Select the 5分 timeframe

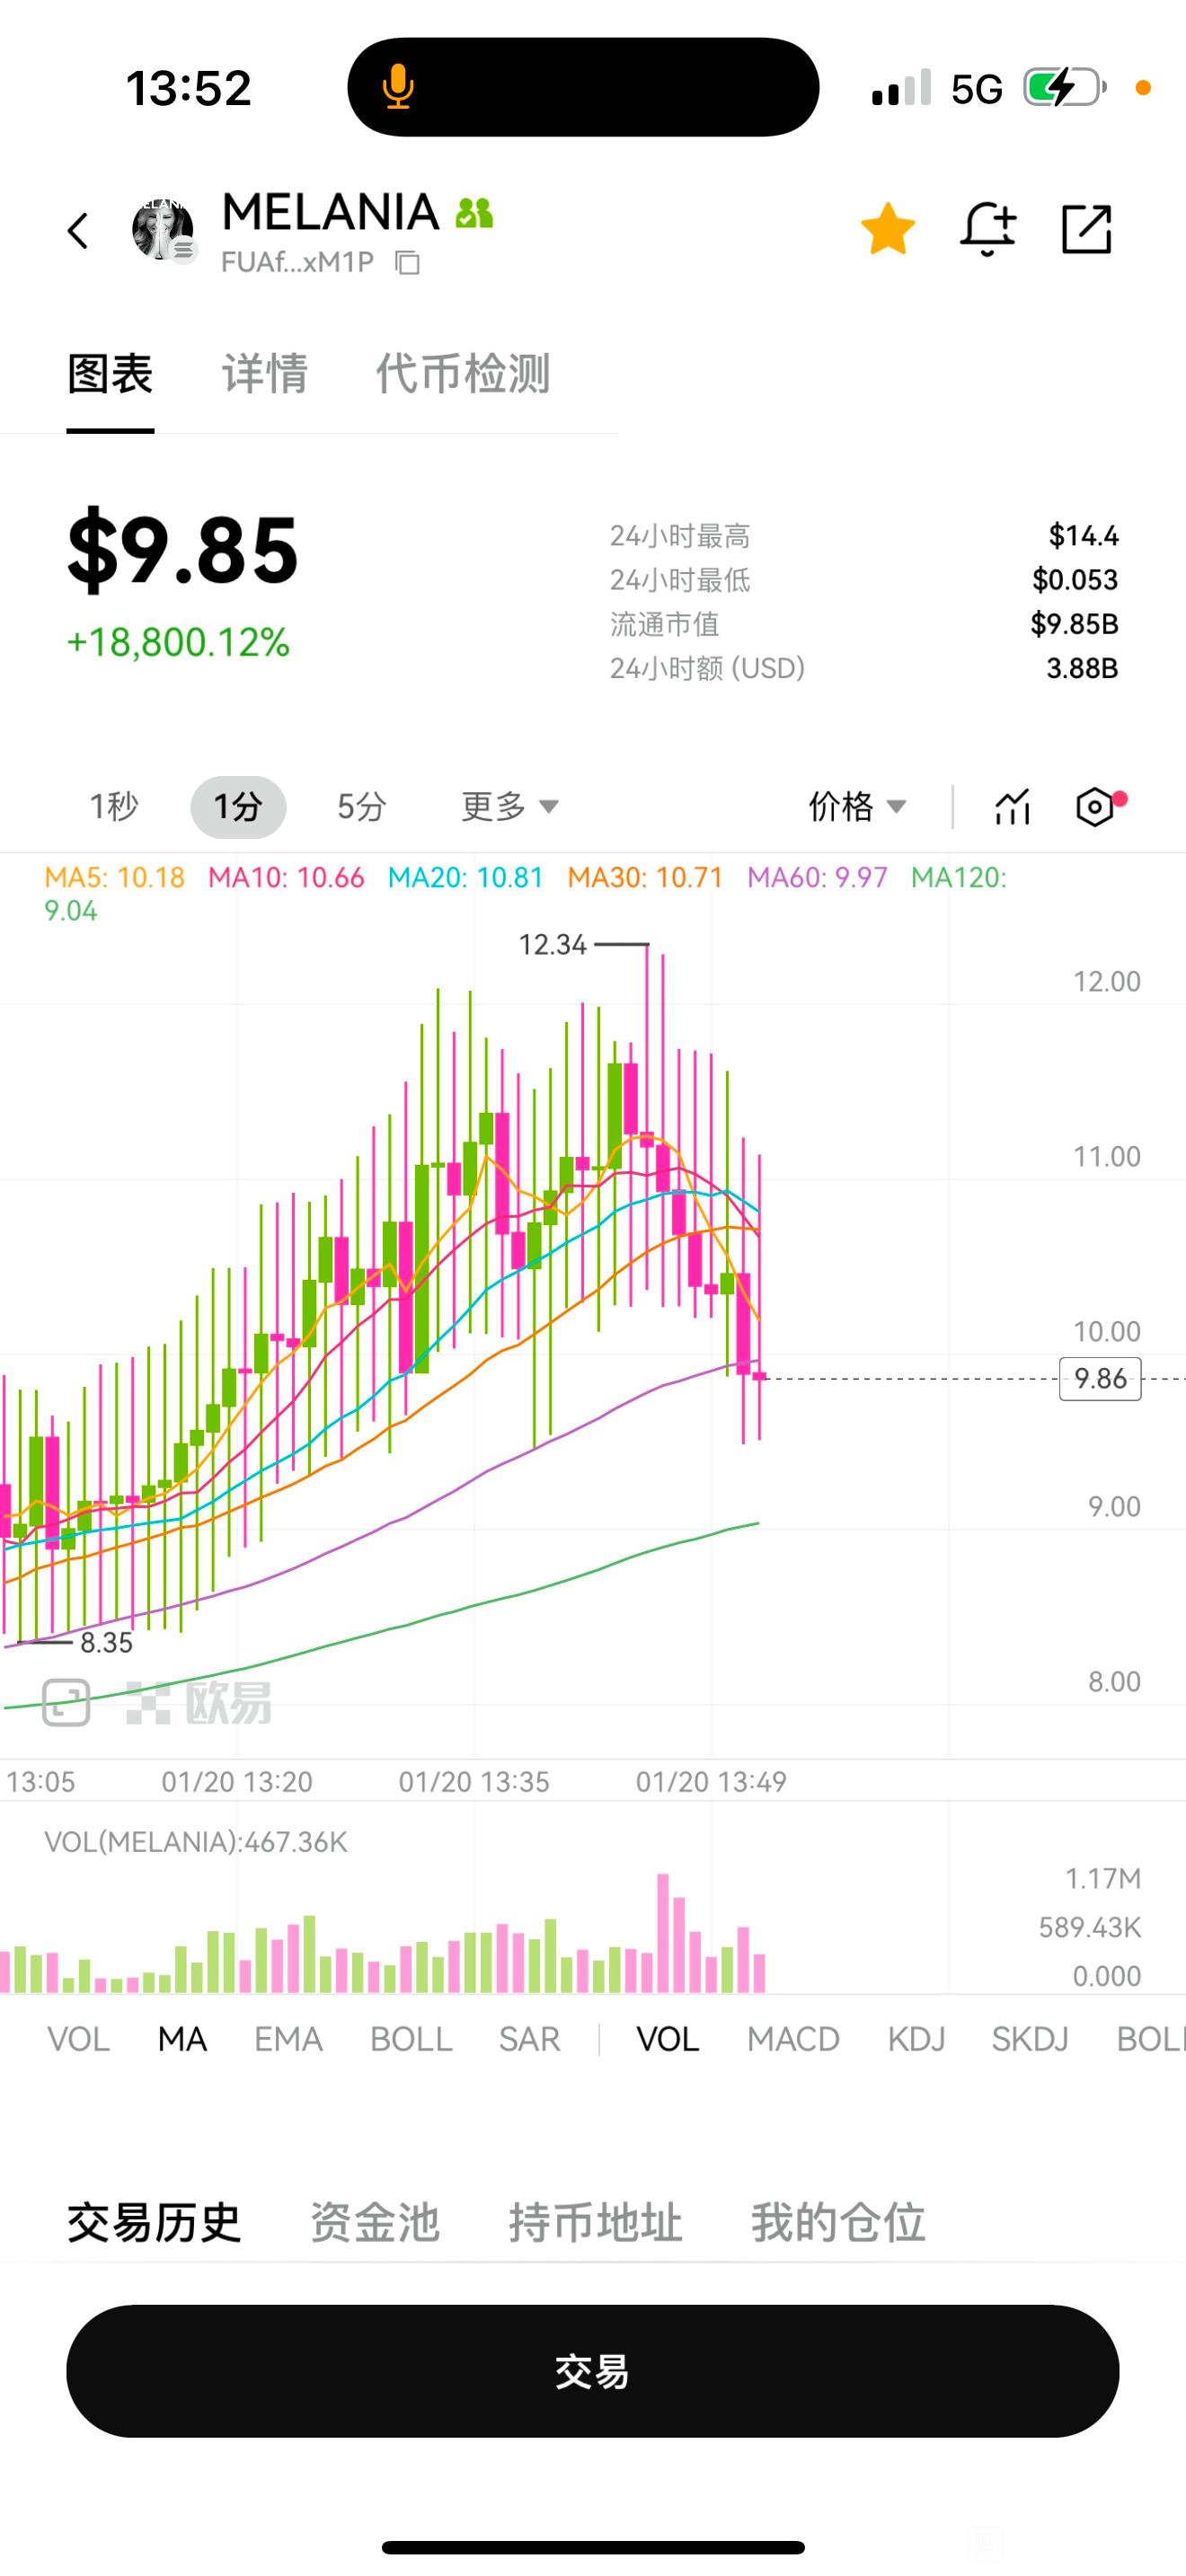[x=361, y=806]
